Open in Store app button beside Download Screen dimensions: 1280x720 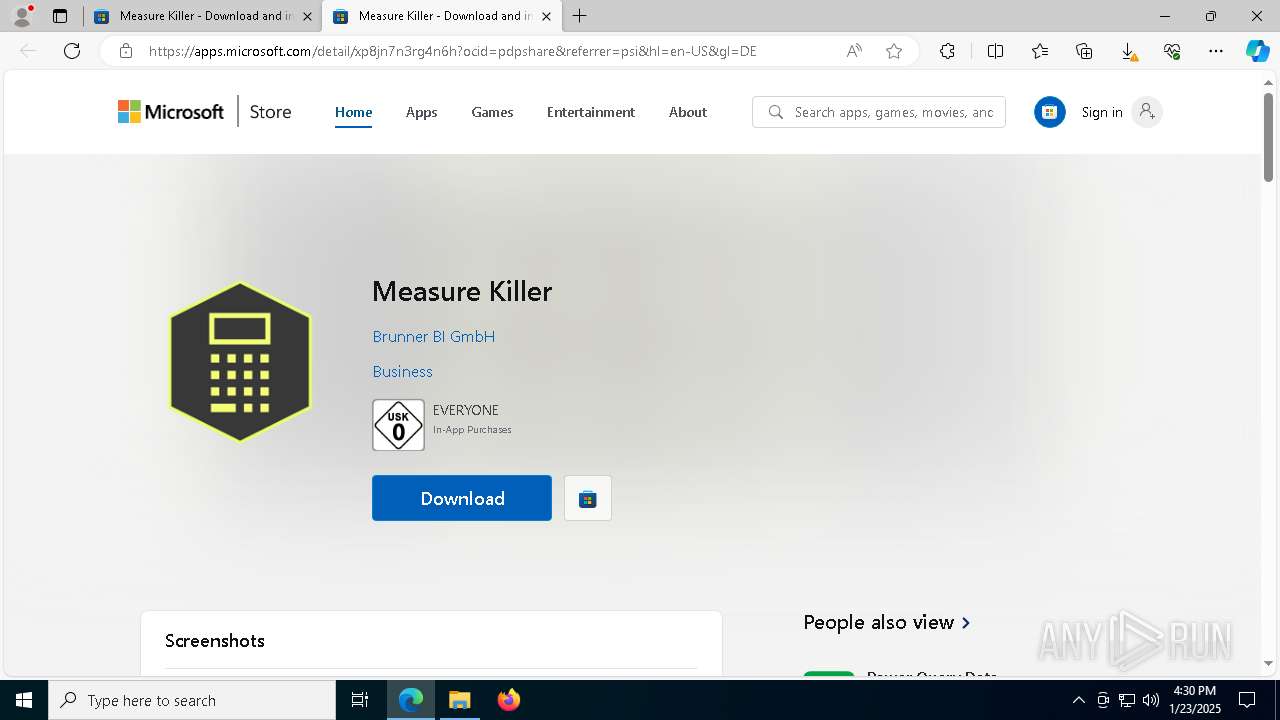pyautogui.click(x=588, y=498)
